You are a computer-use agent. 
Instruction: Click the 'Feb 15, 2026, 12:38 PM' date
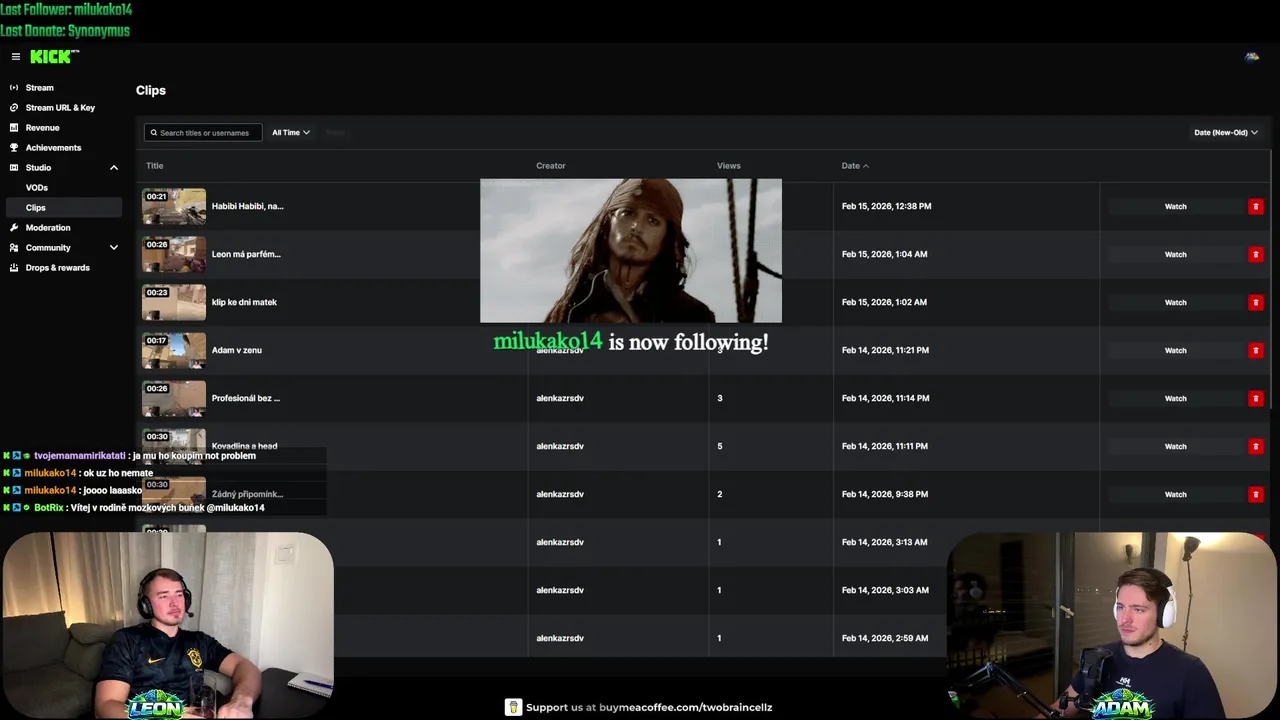pos(886,206)
